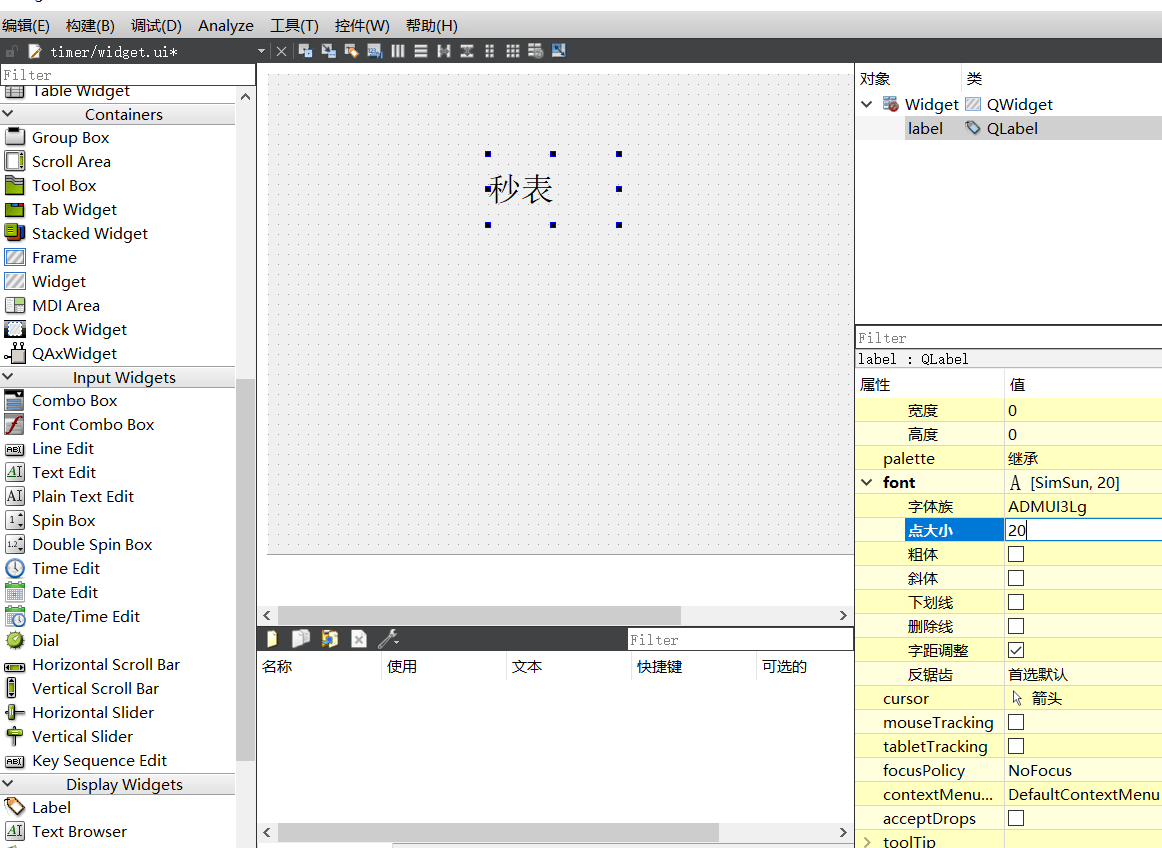Enable the tabletTracking checkbox
The width and height of the screenshot is (1162, 848).
point(1016,746)
